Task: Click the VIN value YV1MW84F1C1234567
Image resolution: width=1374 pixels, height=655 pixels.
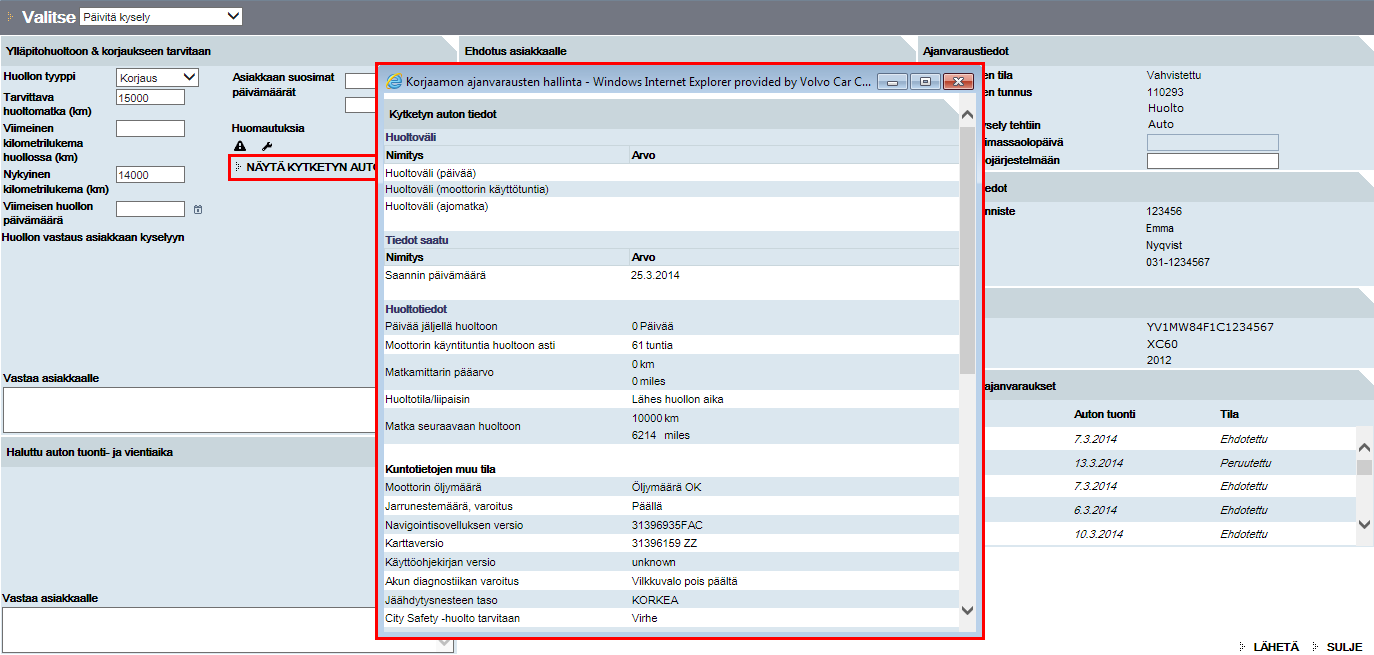Action: (1210, 327)
